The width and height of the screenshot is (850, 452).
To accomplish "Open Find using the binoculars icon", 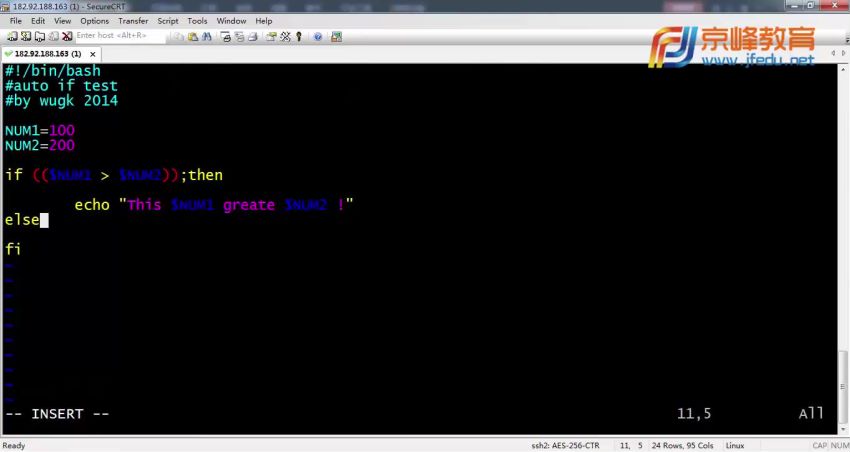I will pos(206,36).
